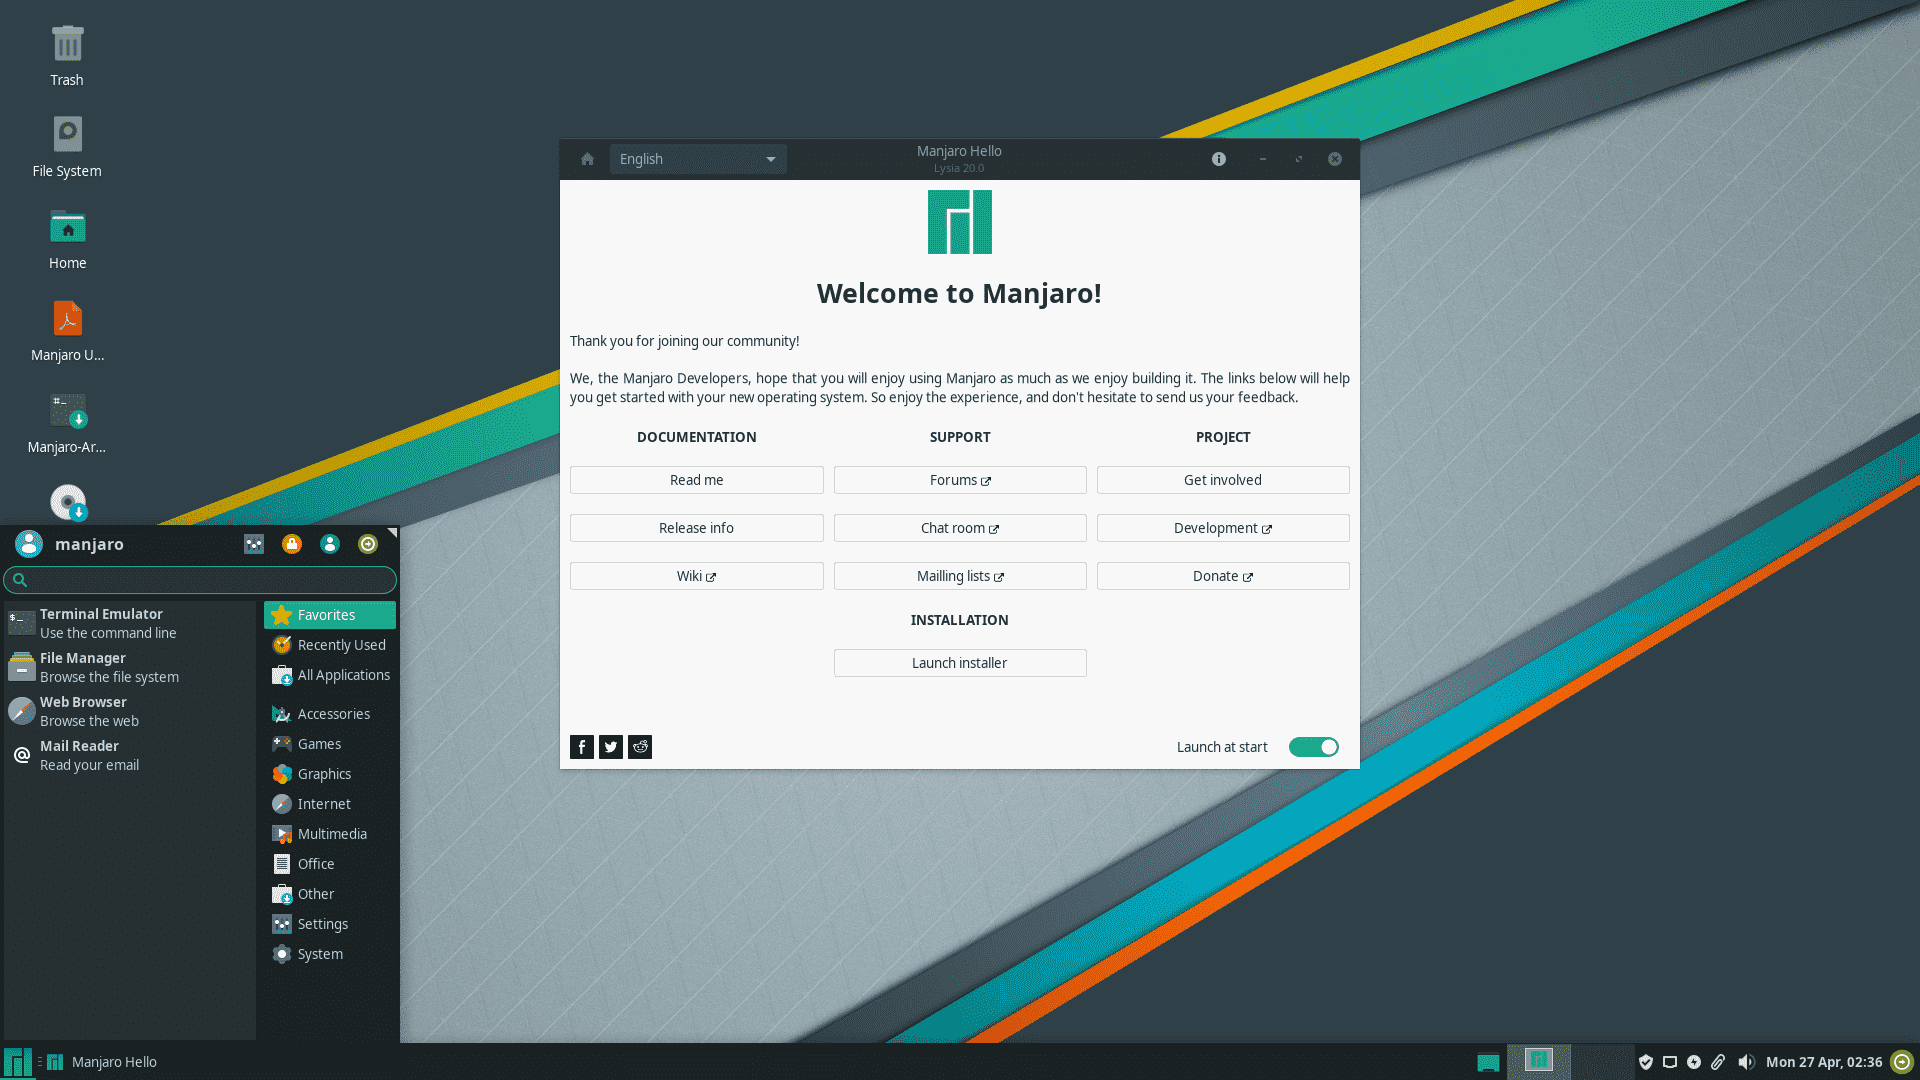Screen dimensions: 1920x1080
Task: Click the Launch installer button
Action: click(x=960, y=662)
